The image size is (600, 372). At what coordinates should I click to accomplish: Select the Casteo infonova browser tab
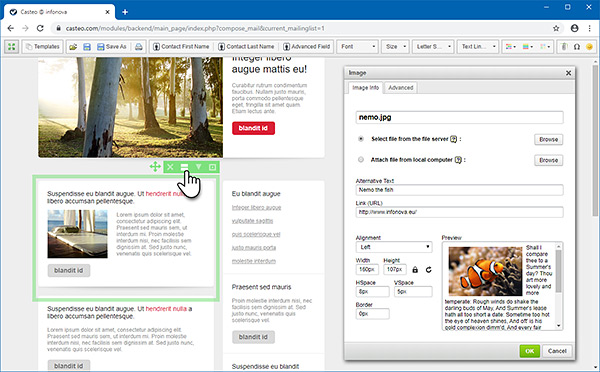coord(59,12)
